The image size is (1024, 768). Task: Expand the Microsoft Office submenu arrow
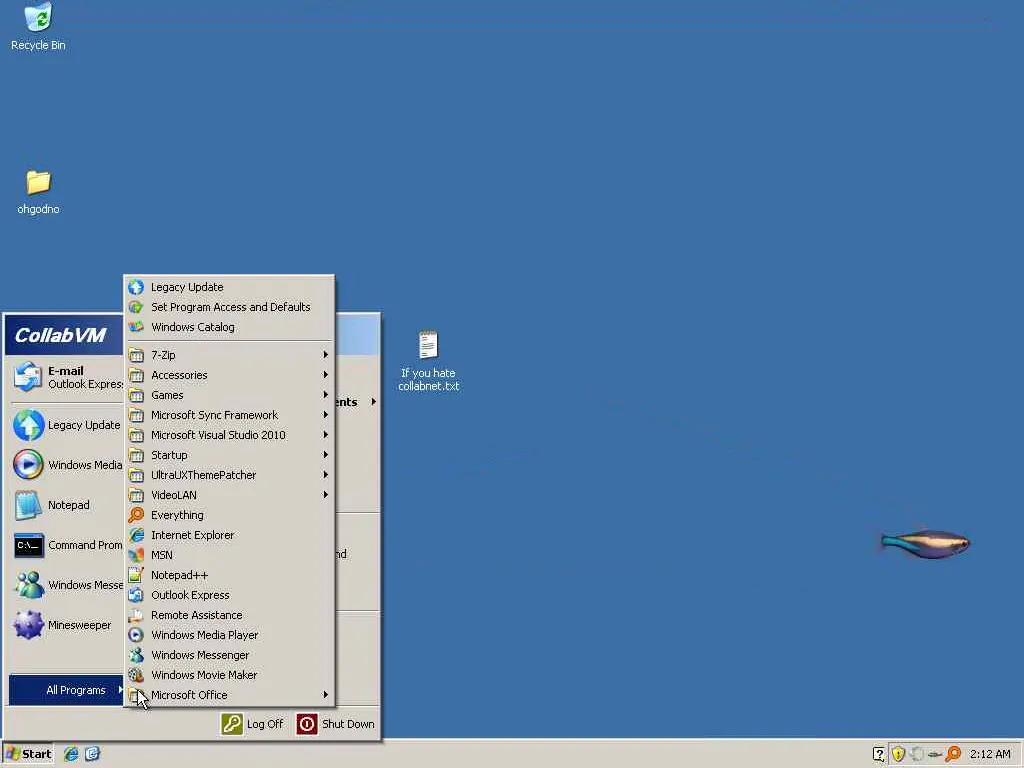(325, 695)
